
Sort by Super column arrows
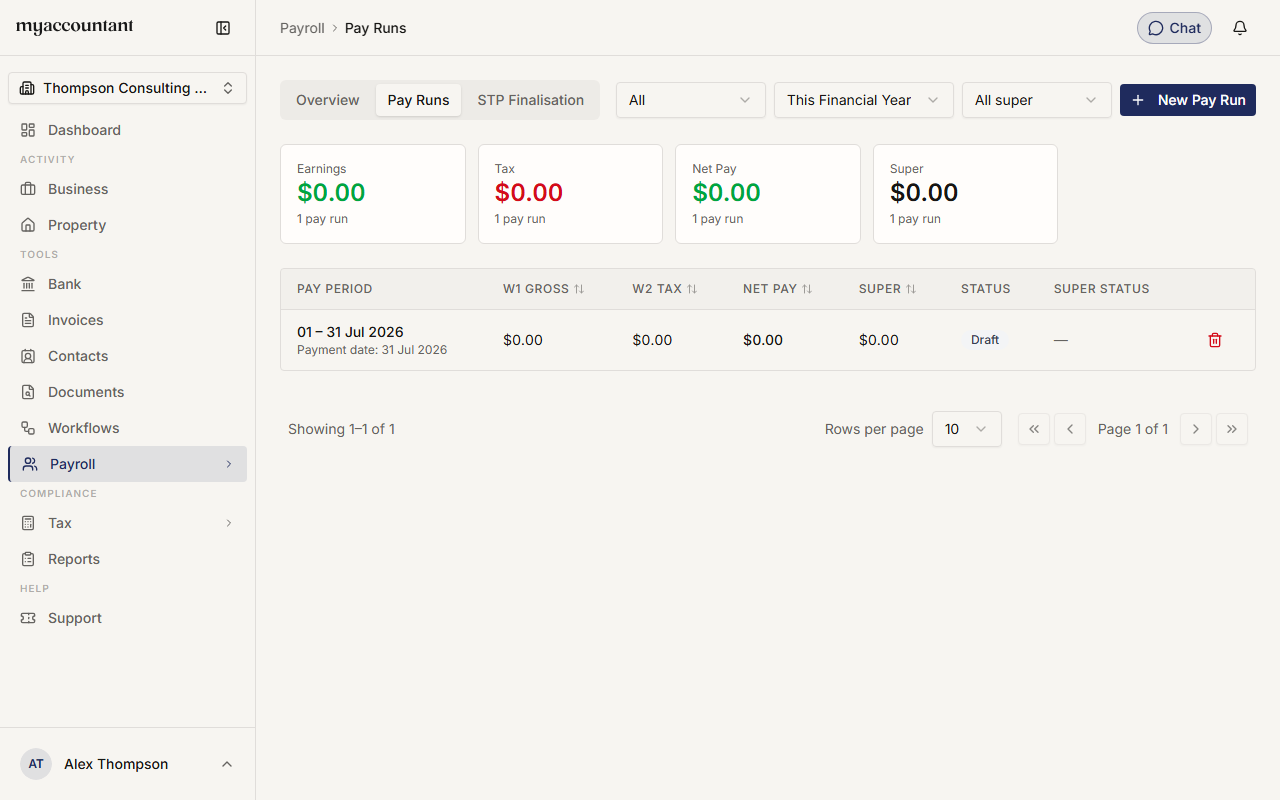[x=911, y=289]
